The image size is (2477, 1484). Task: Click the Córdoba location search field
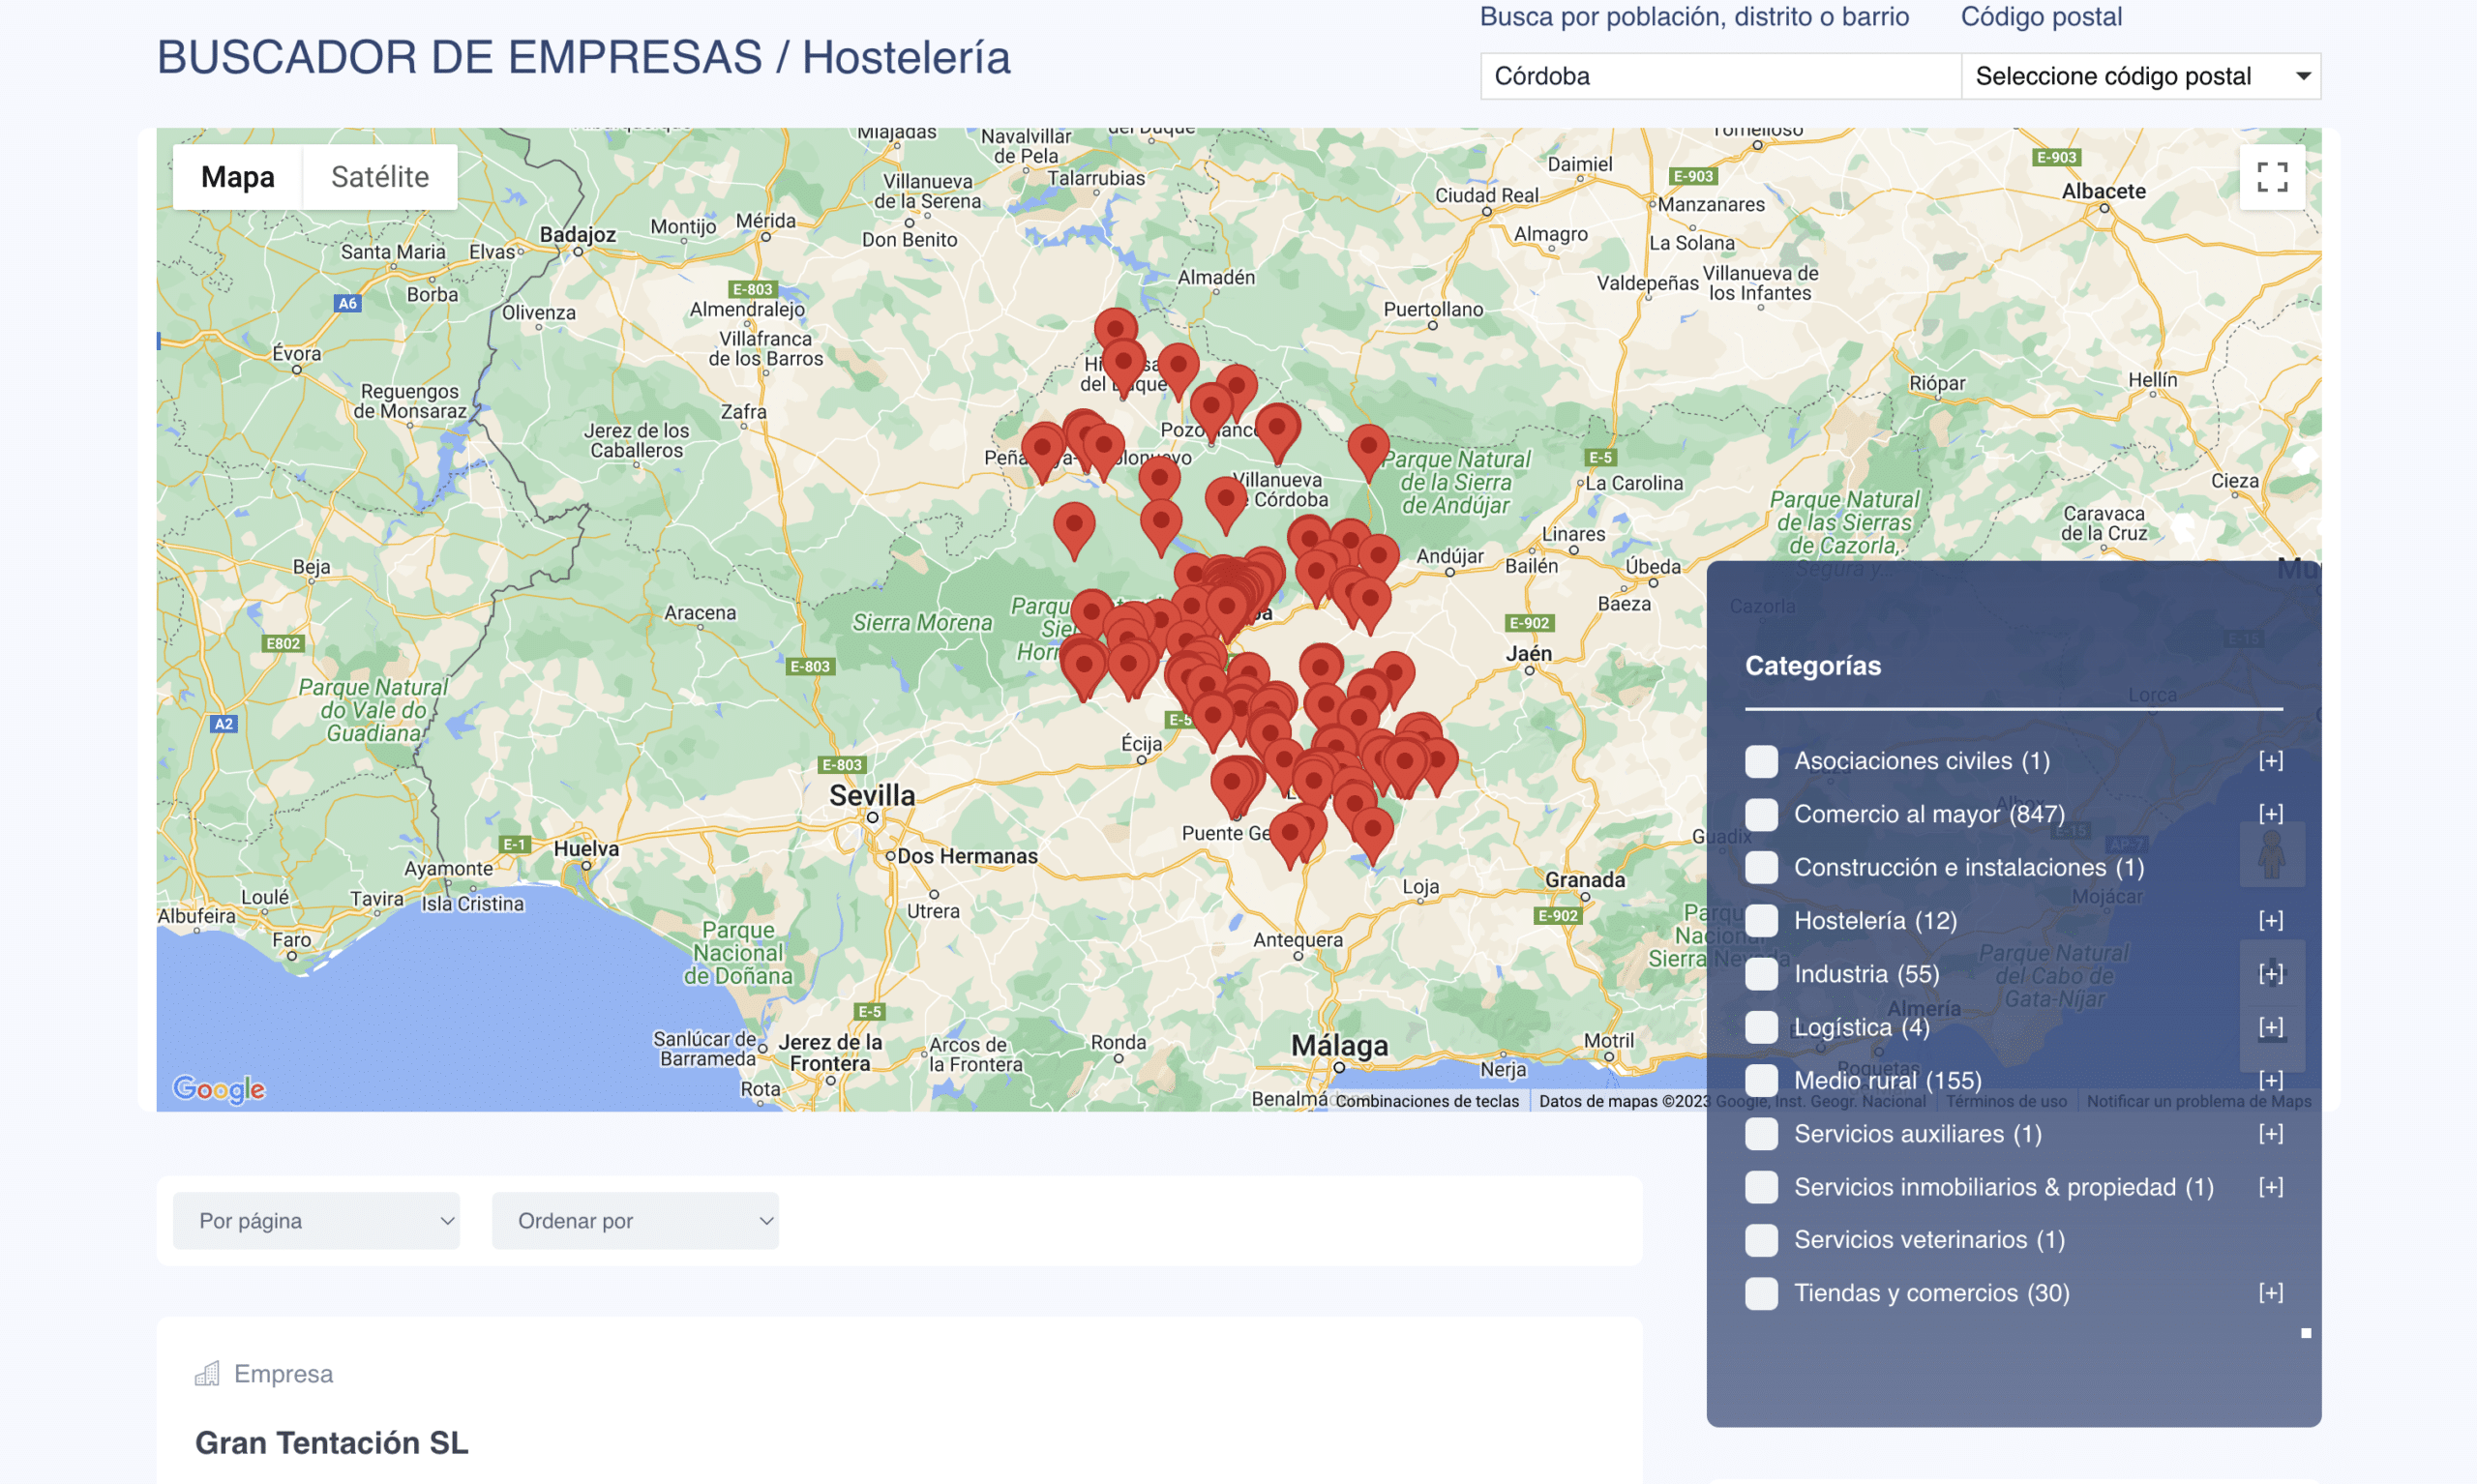pyautogui.click(x=1721, y=76)
